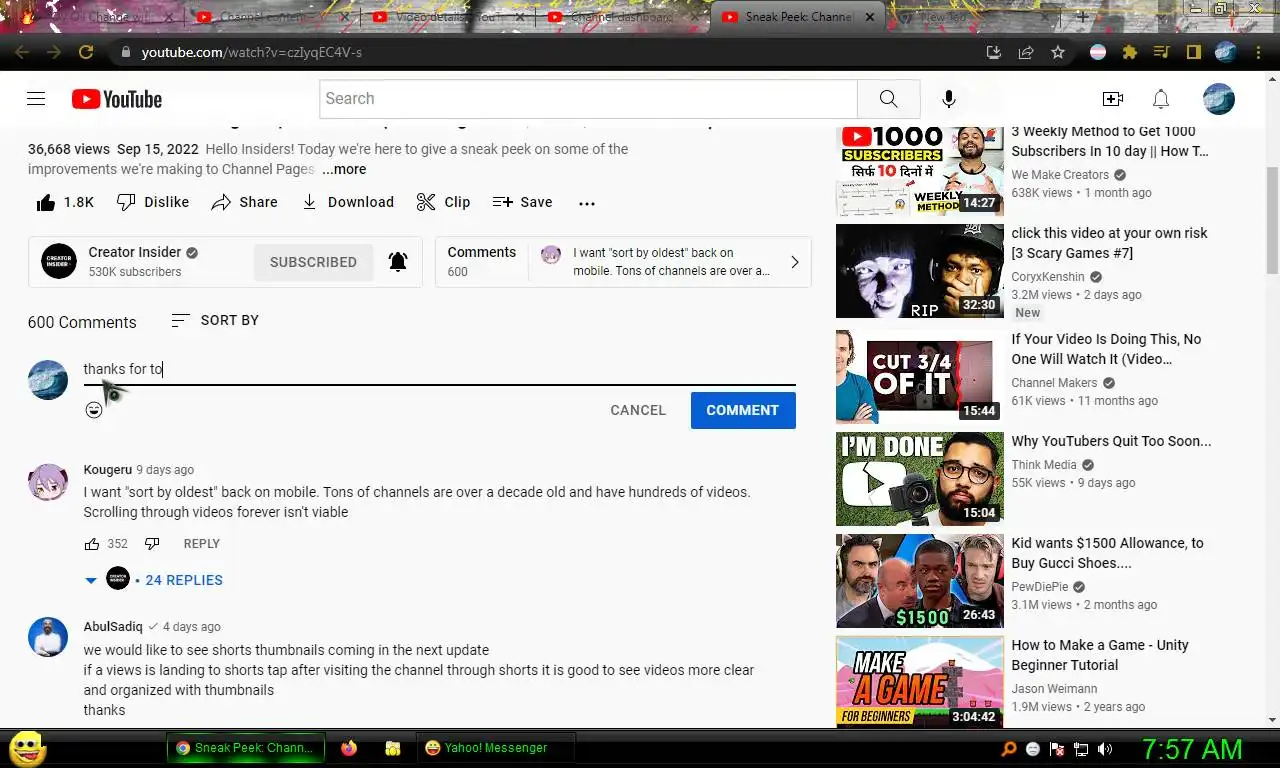Install app icon in address bar
The image size is (1280, 768).
994,52
